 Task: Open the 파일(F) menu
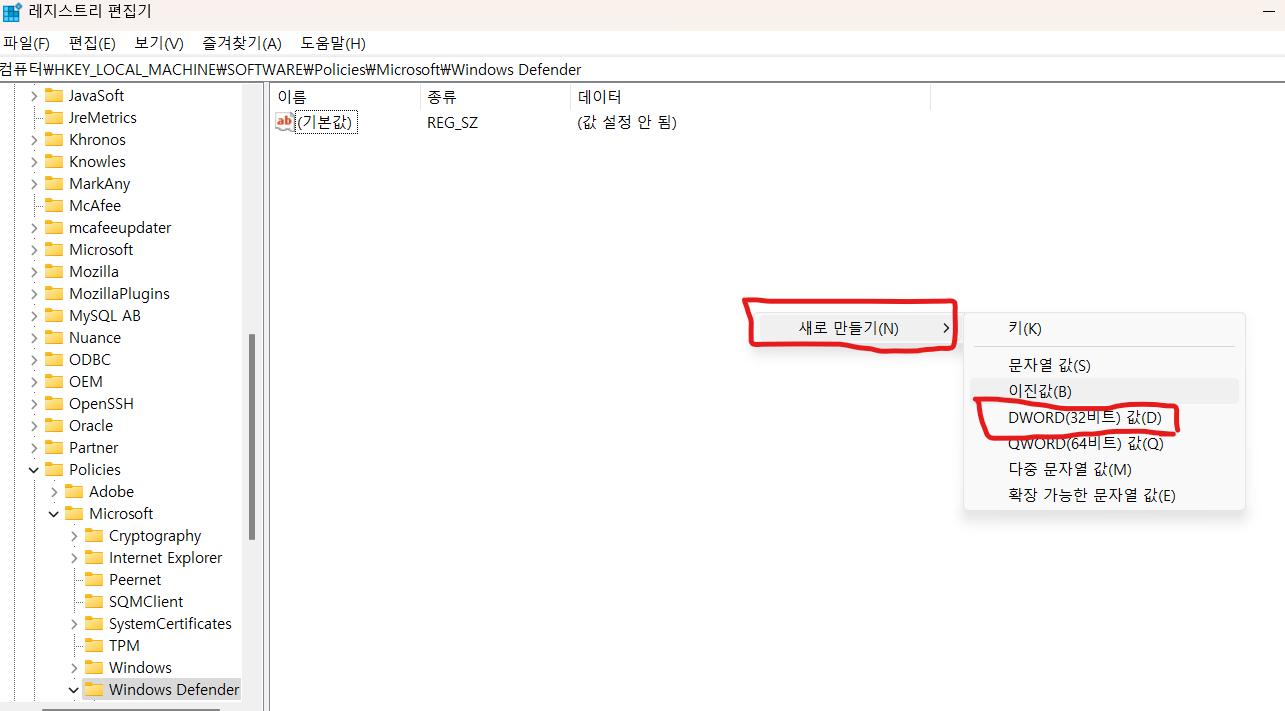click(x=27, y=43)
